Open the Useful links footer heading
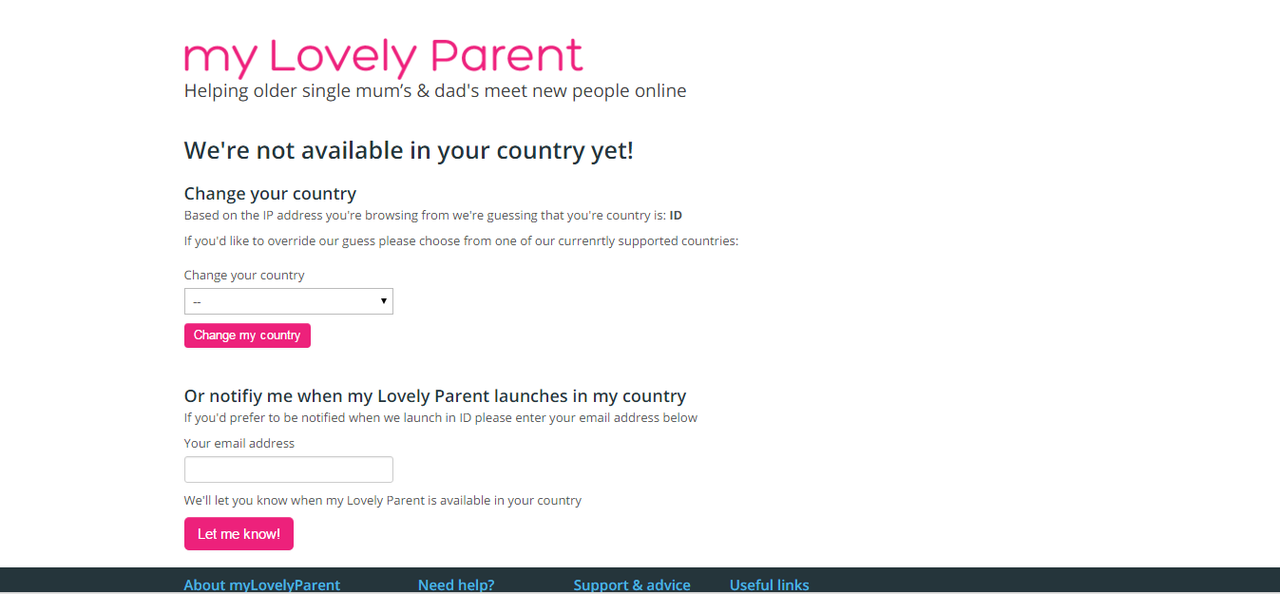 pyautogui.click(x=769, y=585)
